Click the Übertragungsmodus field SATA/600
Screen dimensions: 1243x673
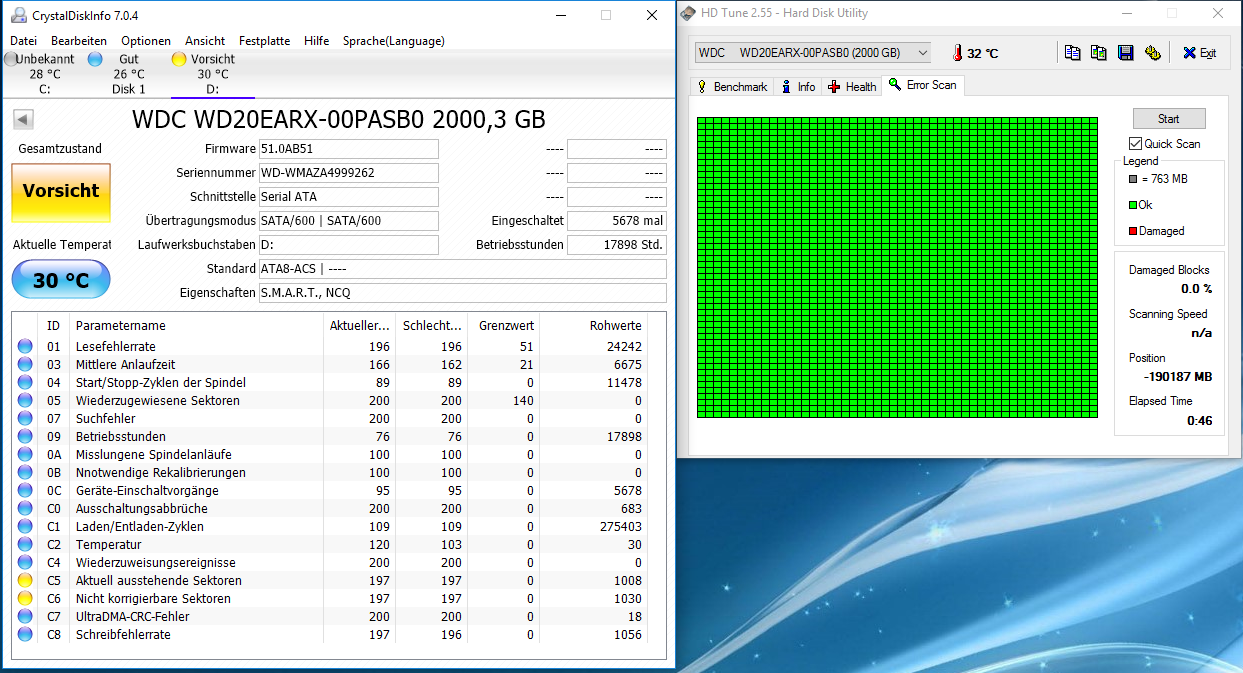[x=348, y=221]
